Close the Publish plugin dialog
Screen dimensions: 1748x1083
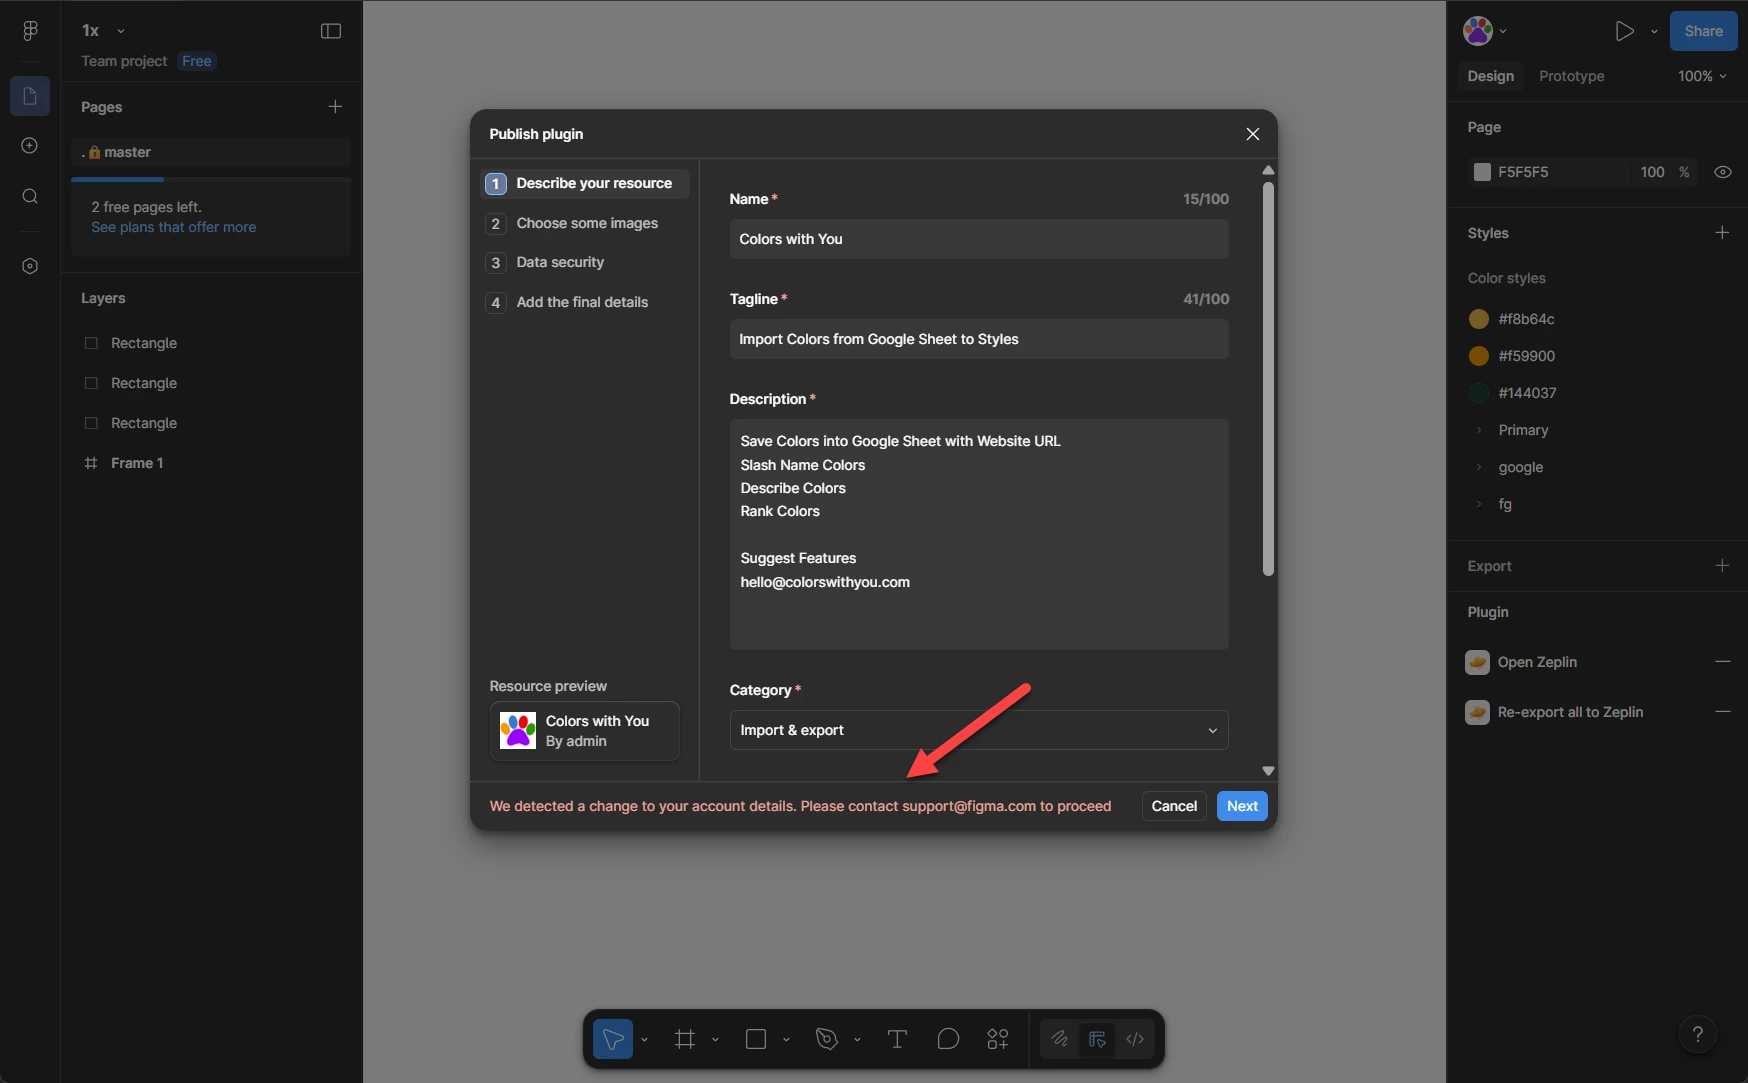pyautogui.click(x=1252, y=134)
